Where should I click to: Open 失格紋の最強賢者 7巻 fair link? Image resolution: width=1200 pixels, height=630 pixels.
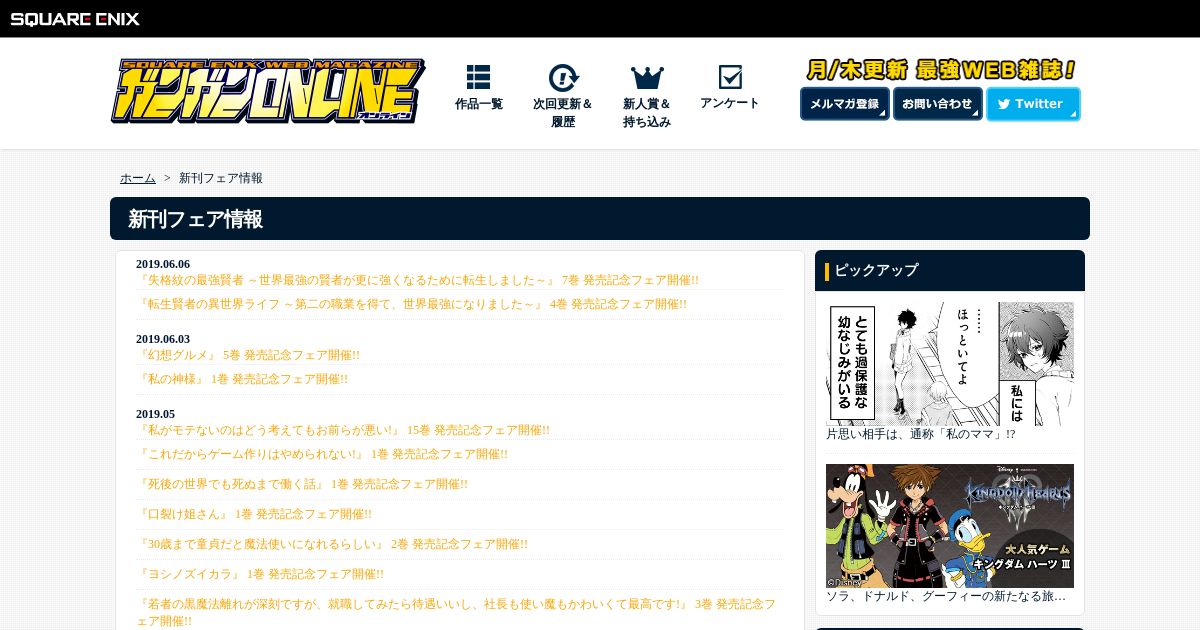click(418, 280)
